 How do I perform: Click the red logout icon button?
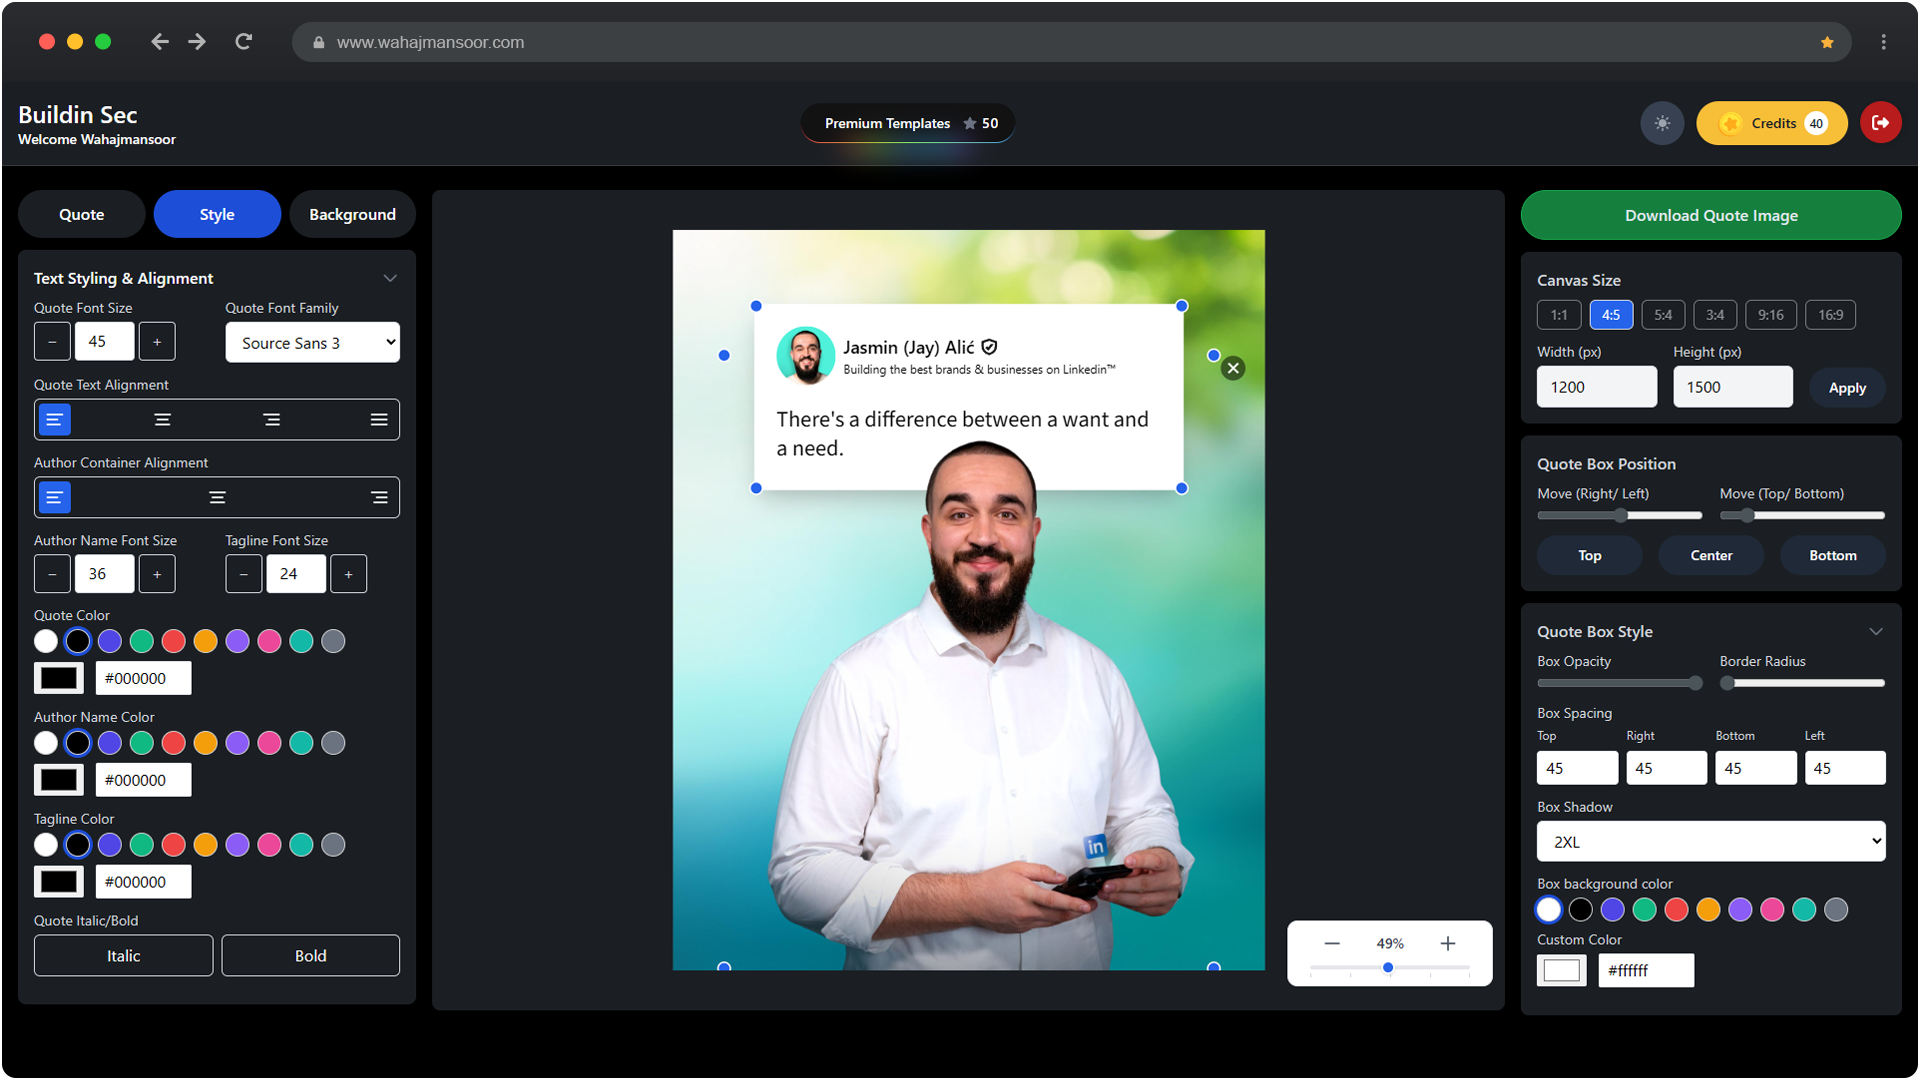click(x=1880, y=123)
